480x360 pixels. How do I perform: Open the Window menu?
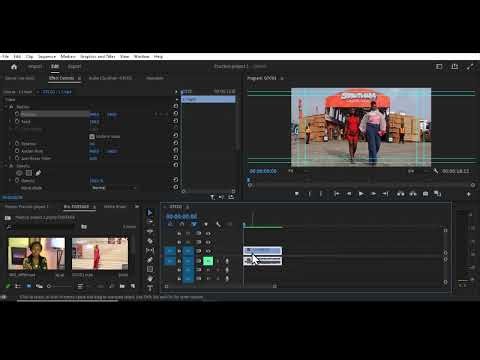pyautogui.click(x=141, y=57)
